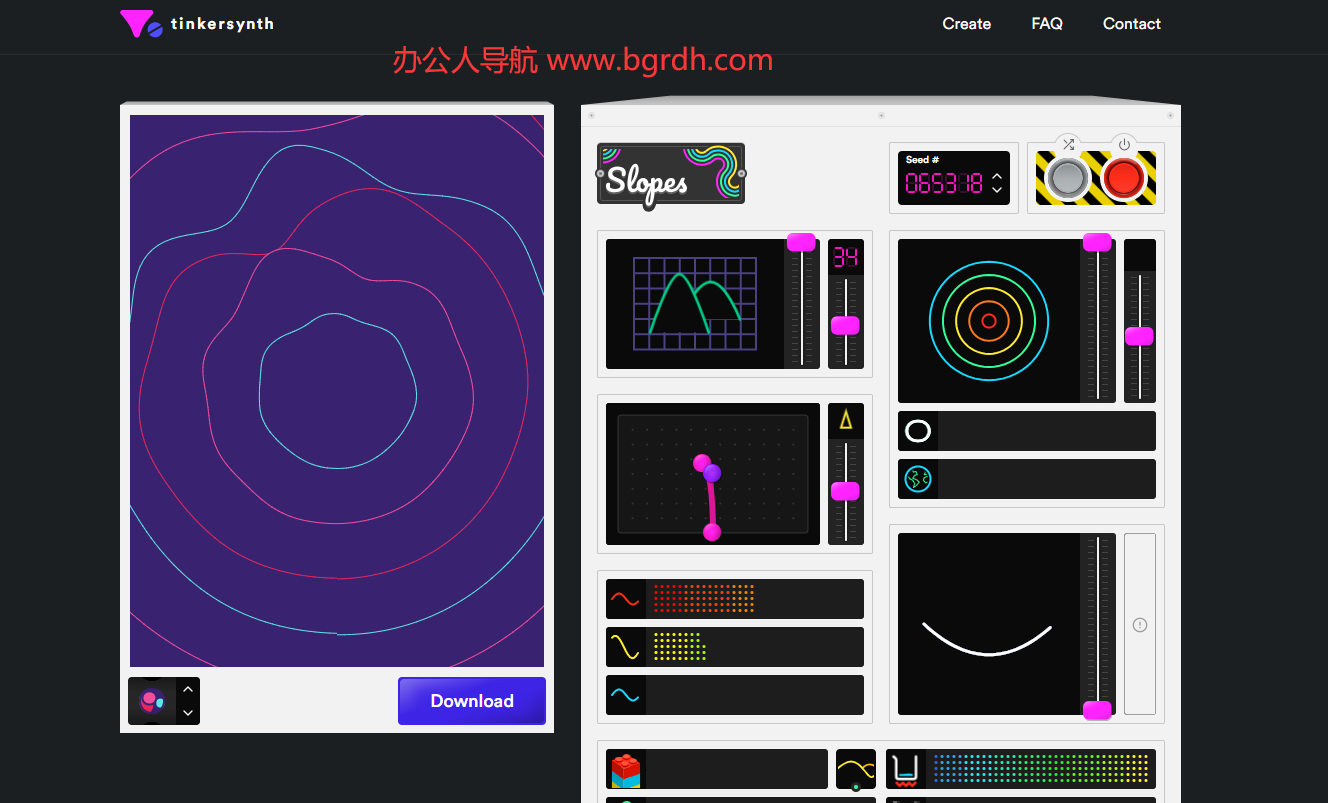Toggle the yellow wave curve switch
This screenshot has width=1328, height=803.
[x=855, y=770]
